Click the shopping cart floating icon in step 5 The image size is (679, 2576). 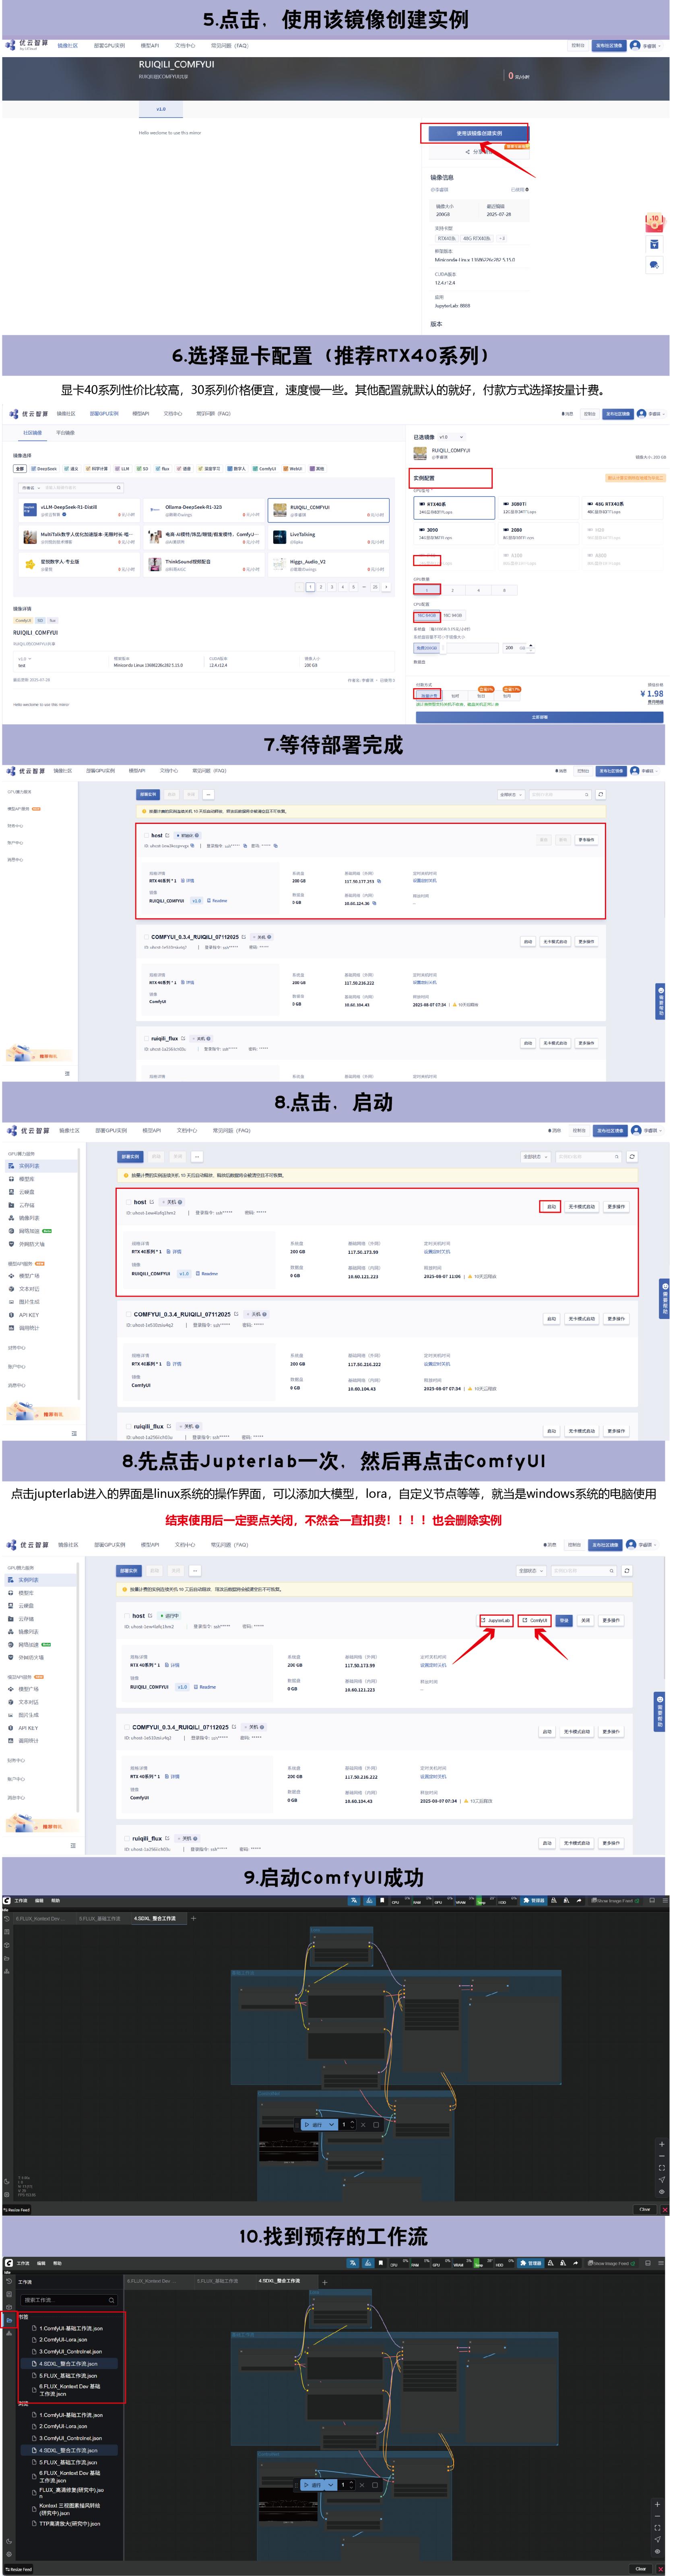click(x=654, y=244)
